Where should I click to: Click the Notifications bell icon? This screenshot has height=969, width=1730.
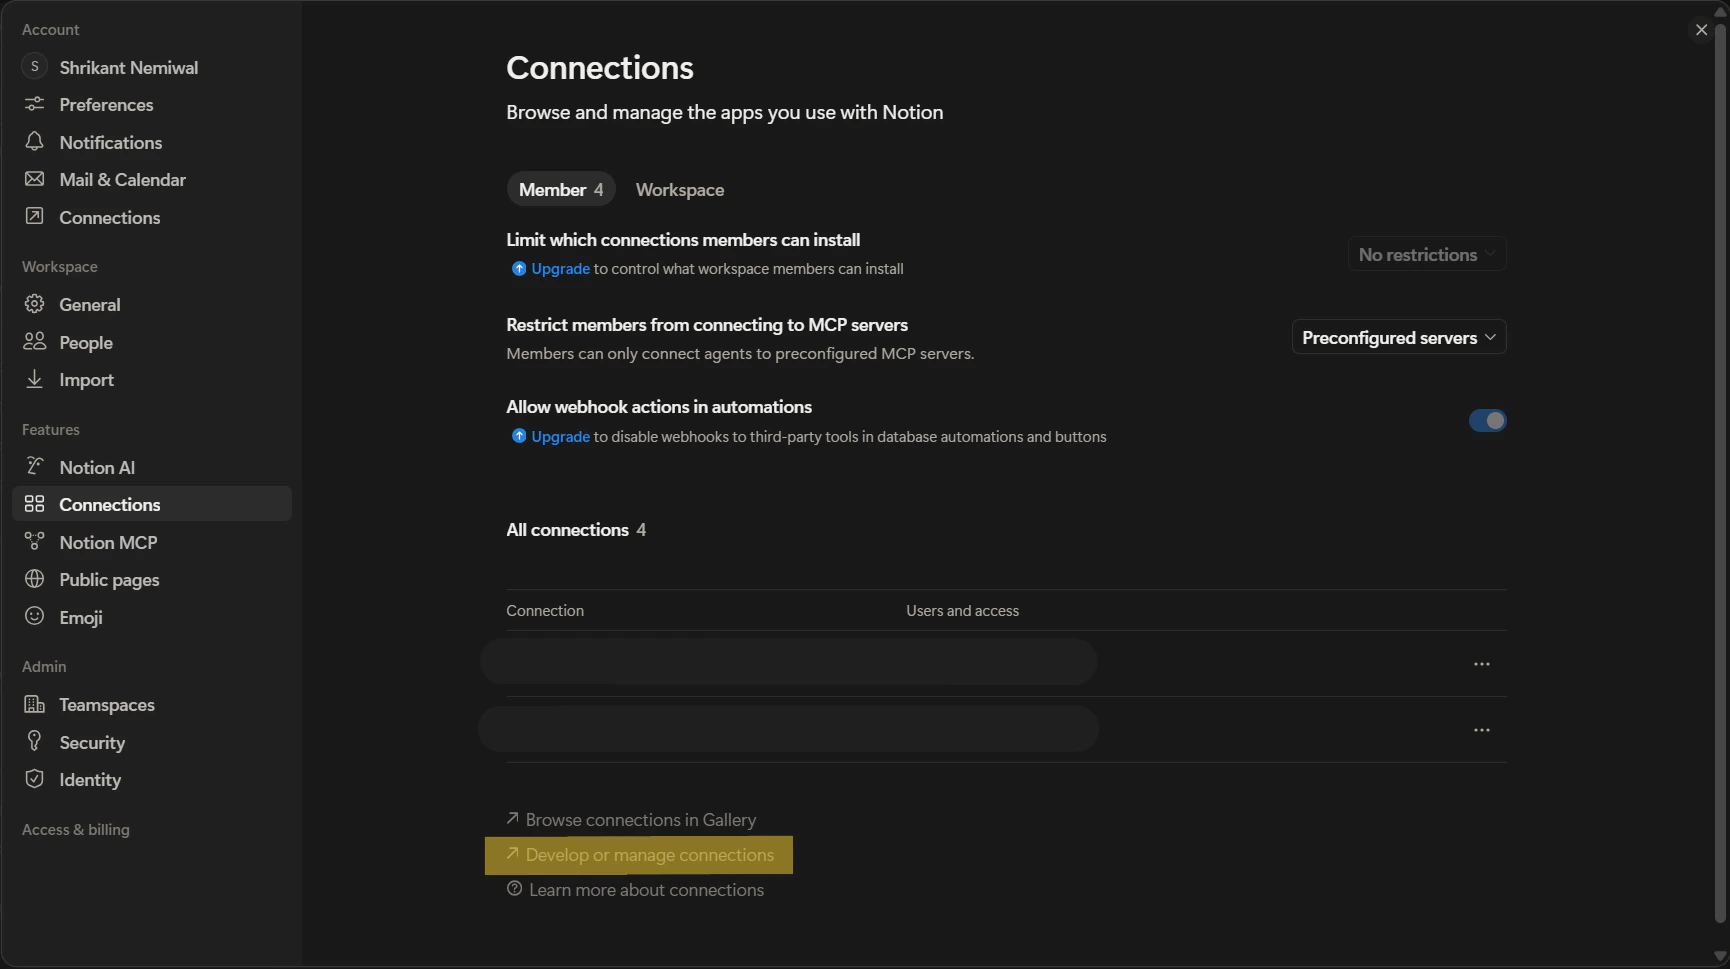point(34,141)
